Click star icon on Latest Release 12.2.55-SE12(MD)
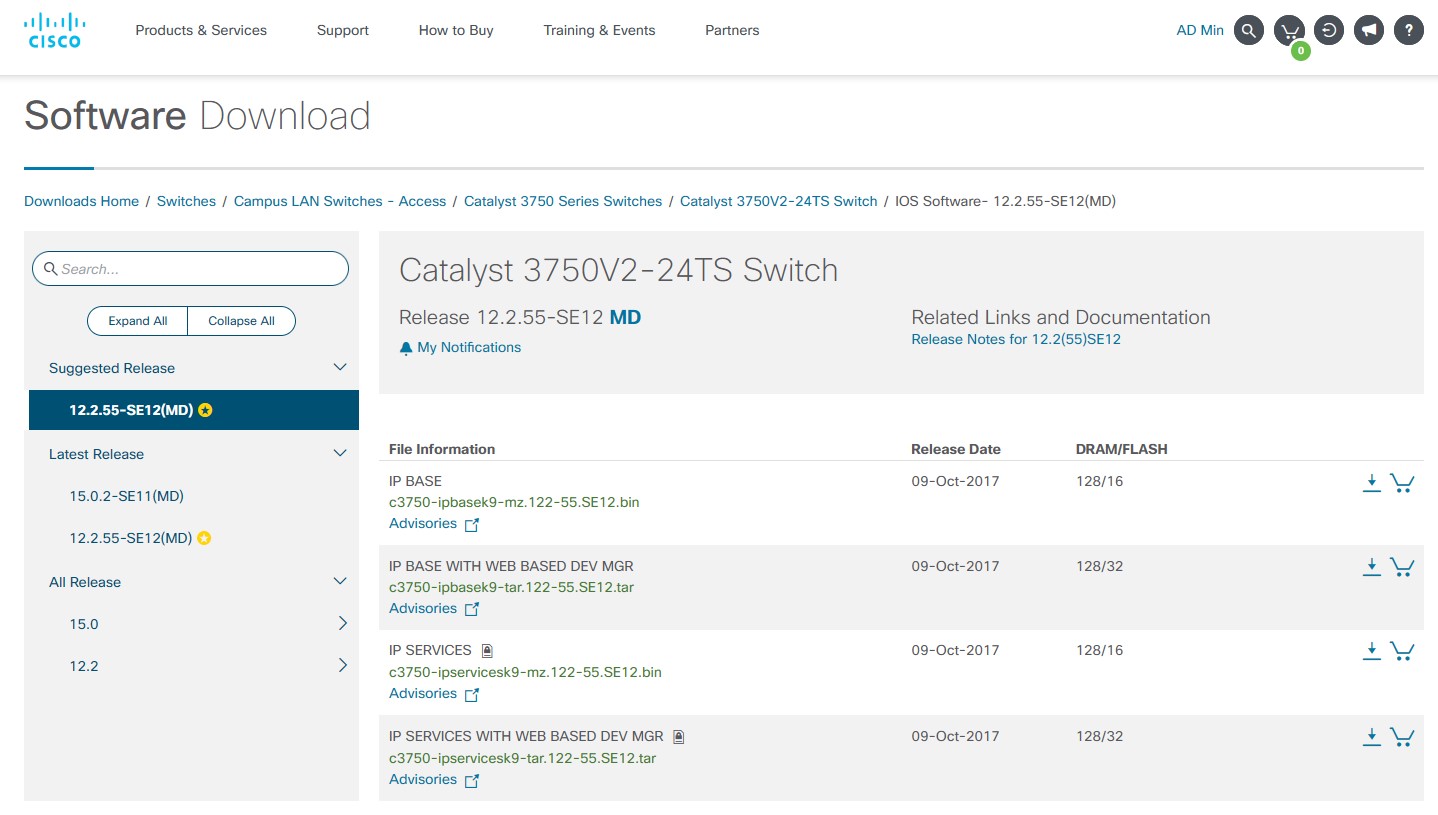Screen dimensions: 1438x815 [x=204, y=538]
